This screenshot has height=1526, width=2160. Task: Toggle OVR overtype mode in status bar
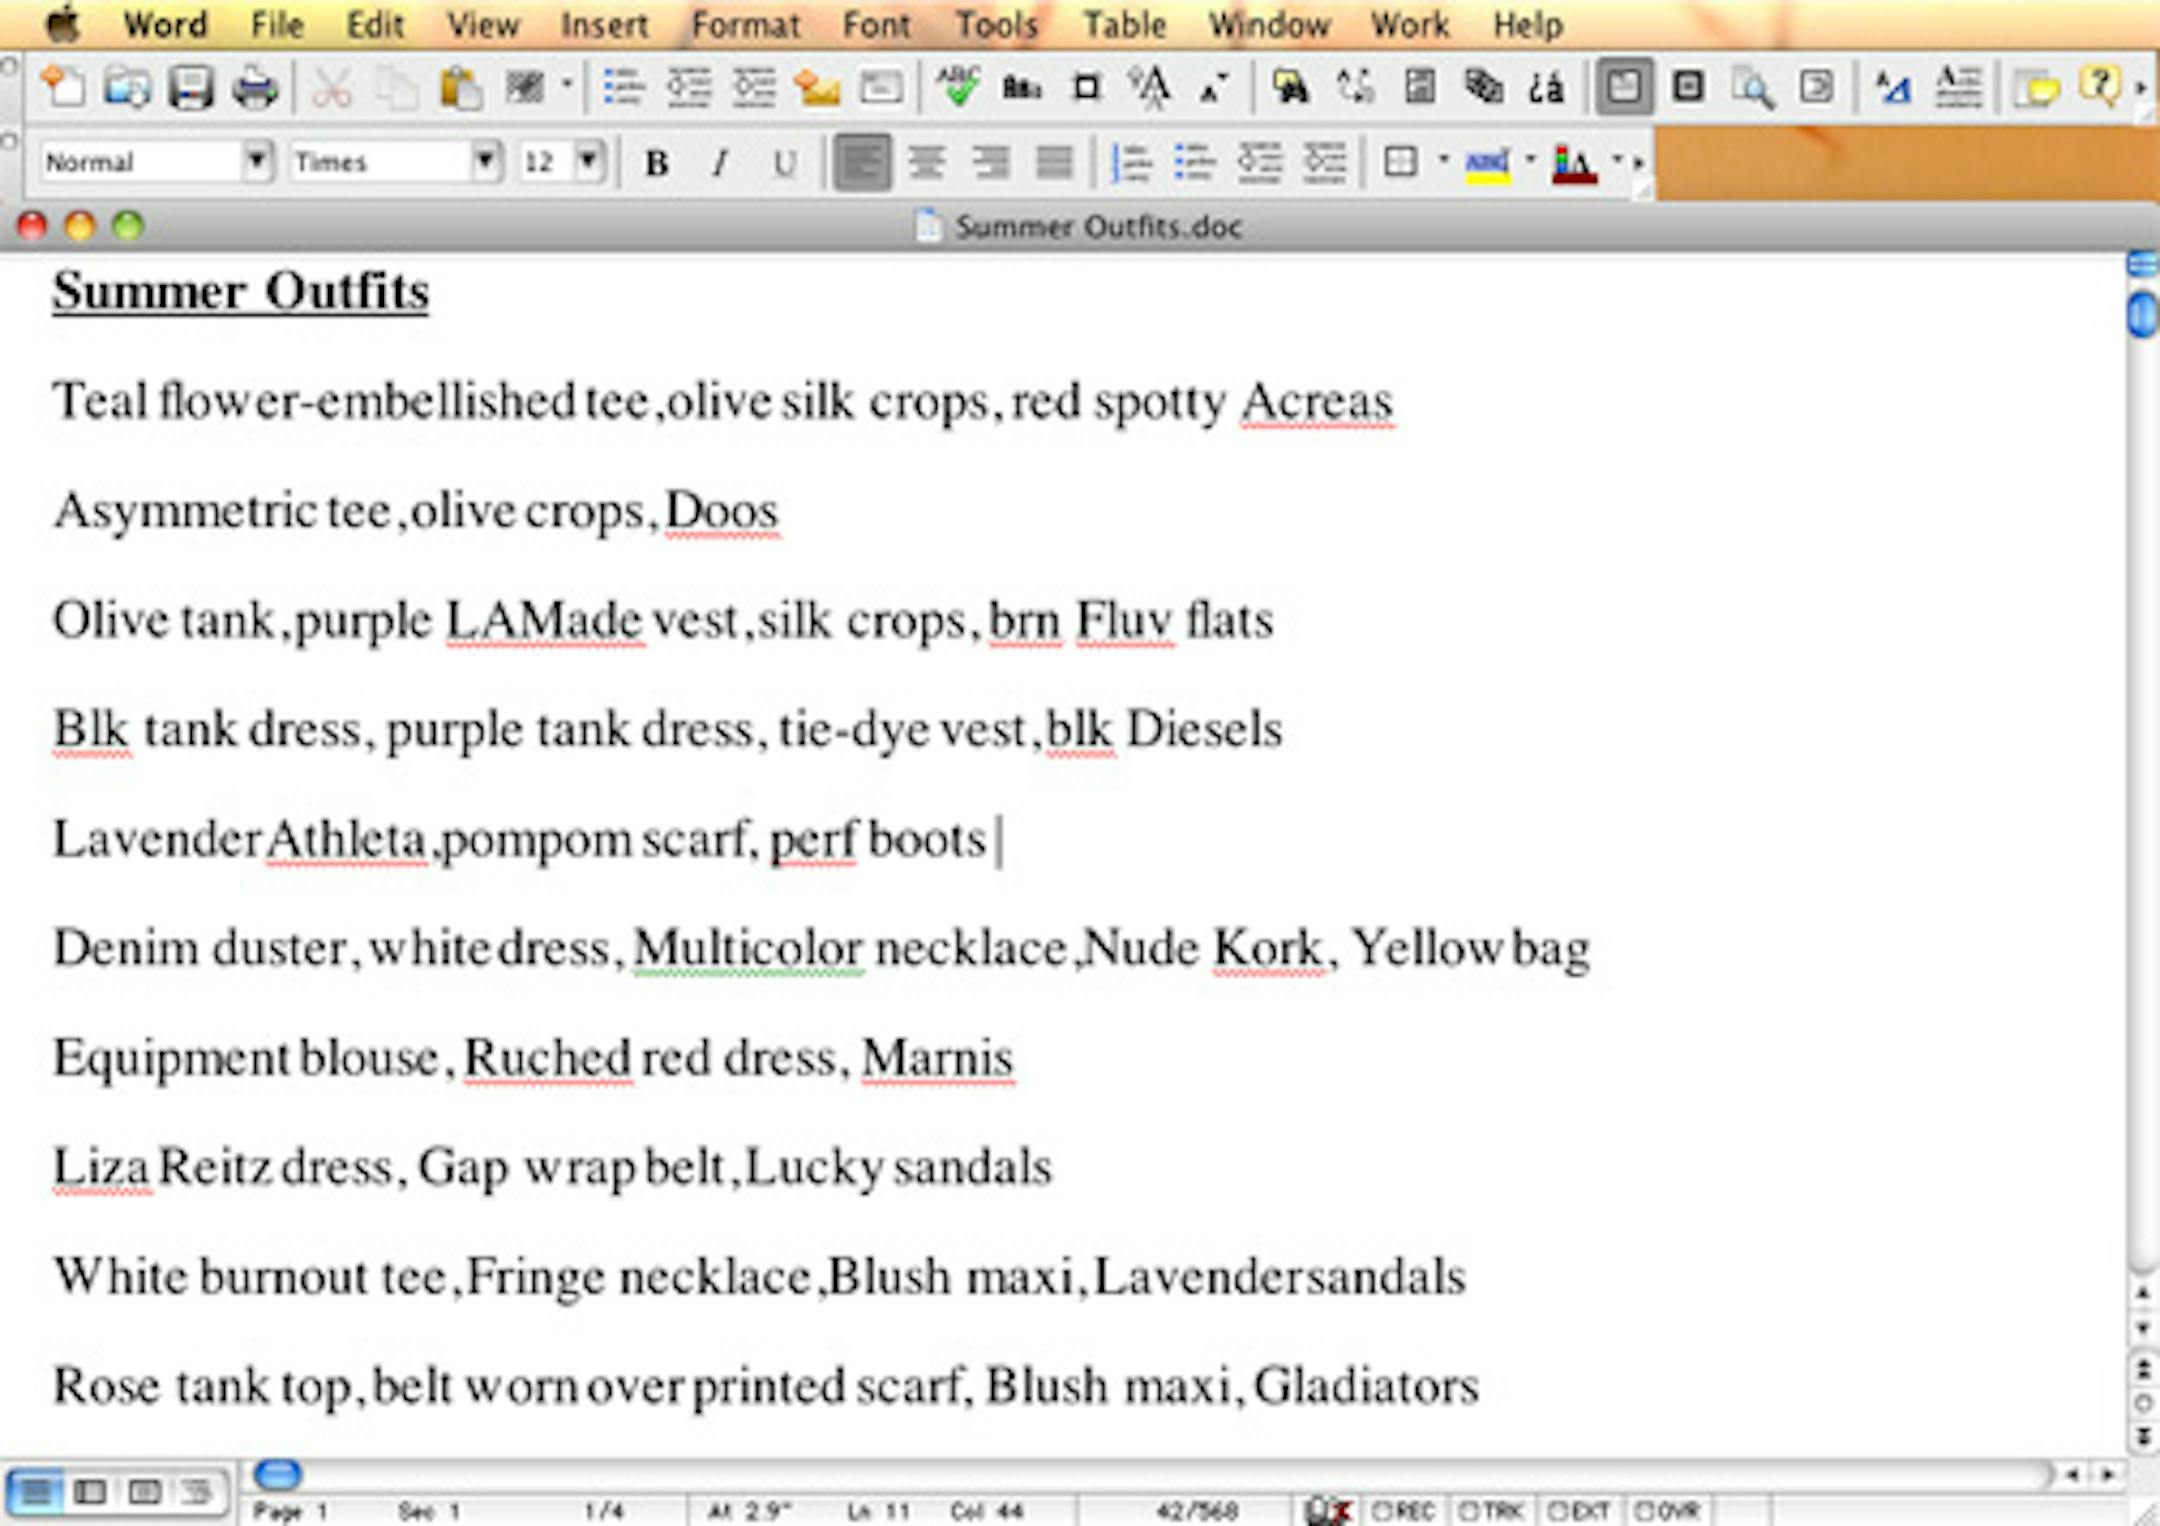tap(1667, 1510)
